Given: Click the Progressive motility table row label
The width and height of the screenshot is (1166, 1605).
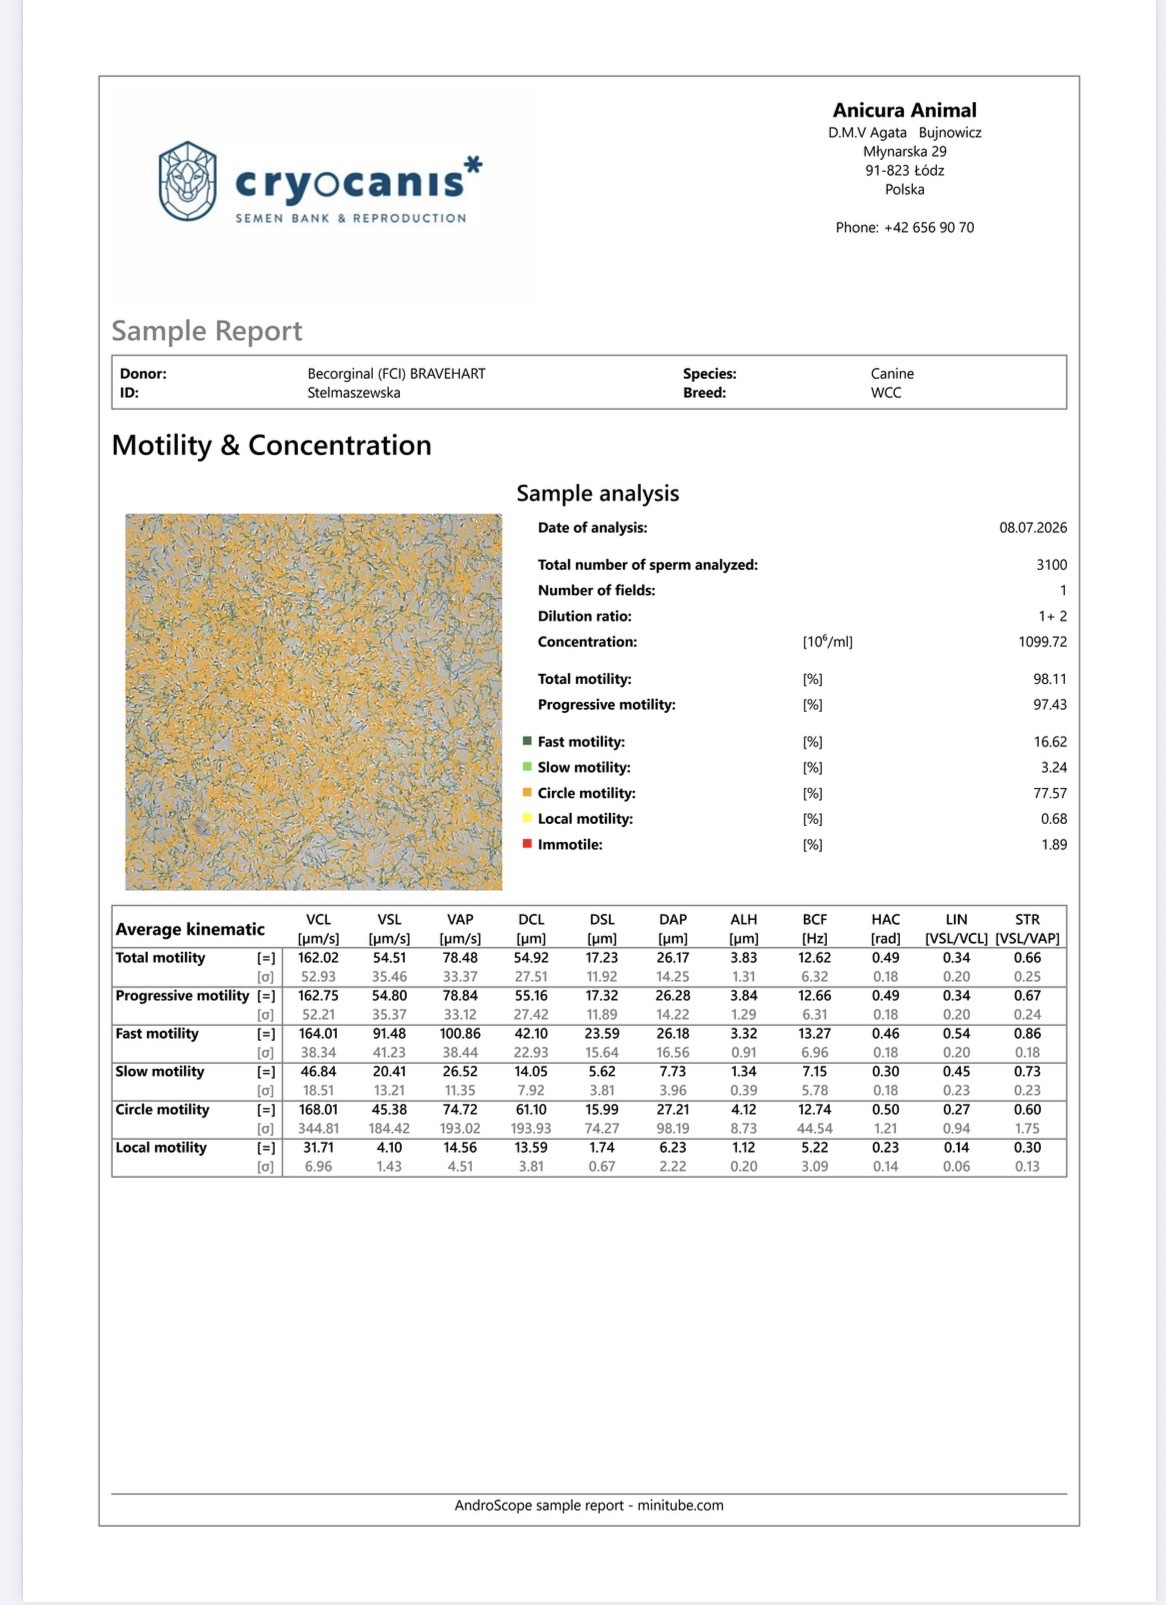Looking at the screenshot, I should click(x=182, y=996).
